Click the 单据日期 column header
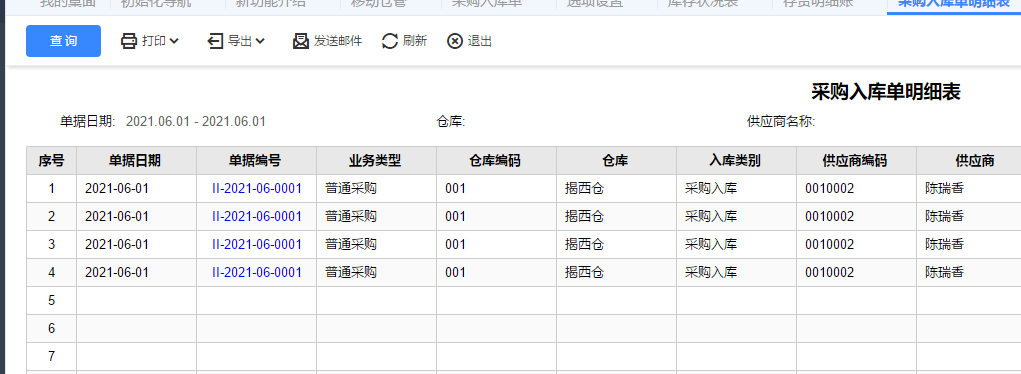The width and height of the screenshot is (1021, 374). [x=137, y=161]
